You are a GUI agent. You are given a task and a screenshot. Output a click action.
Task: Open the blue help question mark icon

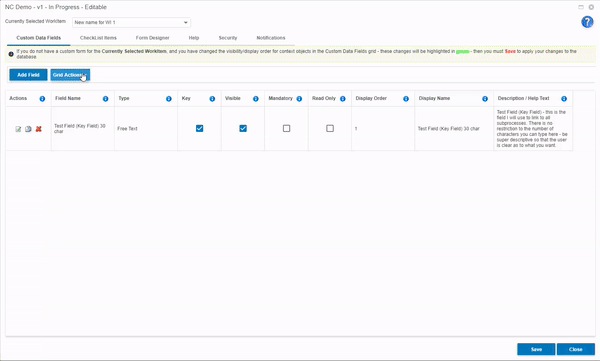point(587,22)
